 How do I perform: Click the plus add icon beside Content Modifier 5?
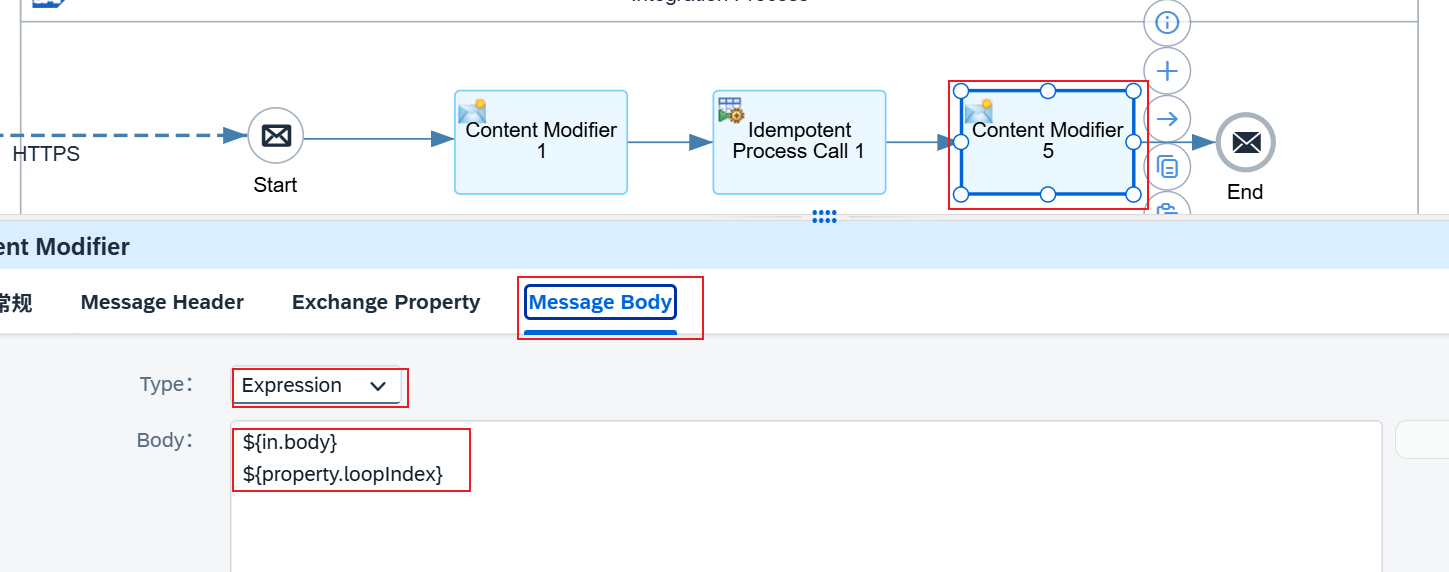click(x=1167, y=71)
